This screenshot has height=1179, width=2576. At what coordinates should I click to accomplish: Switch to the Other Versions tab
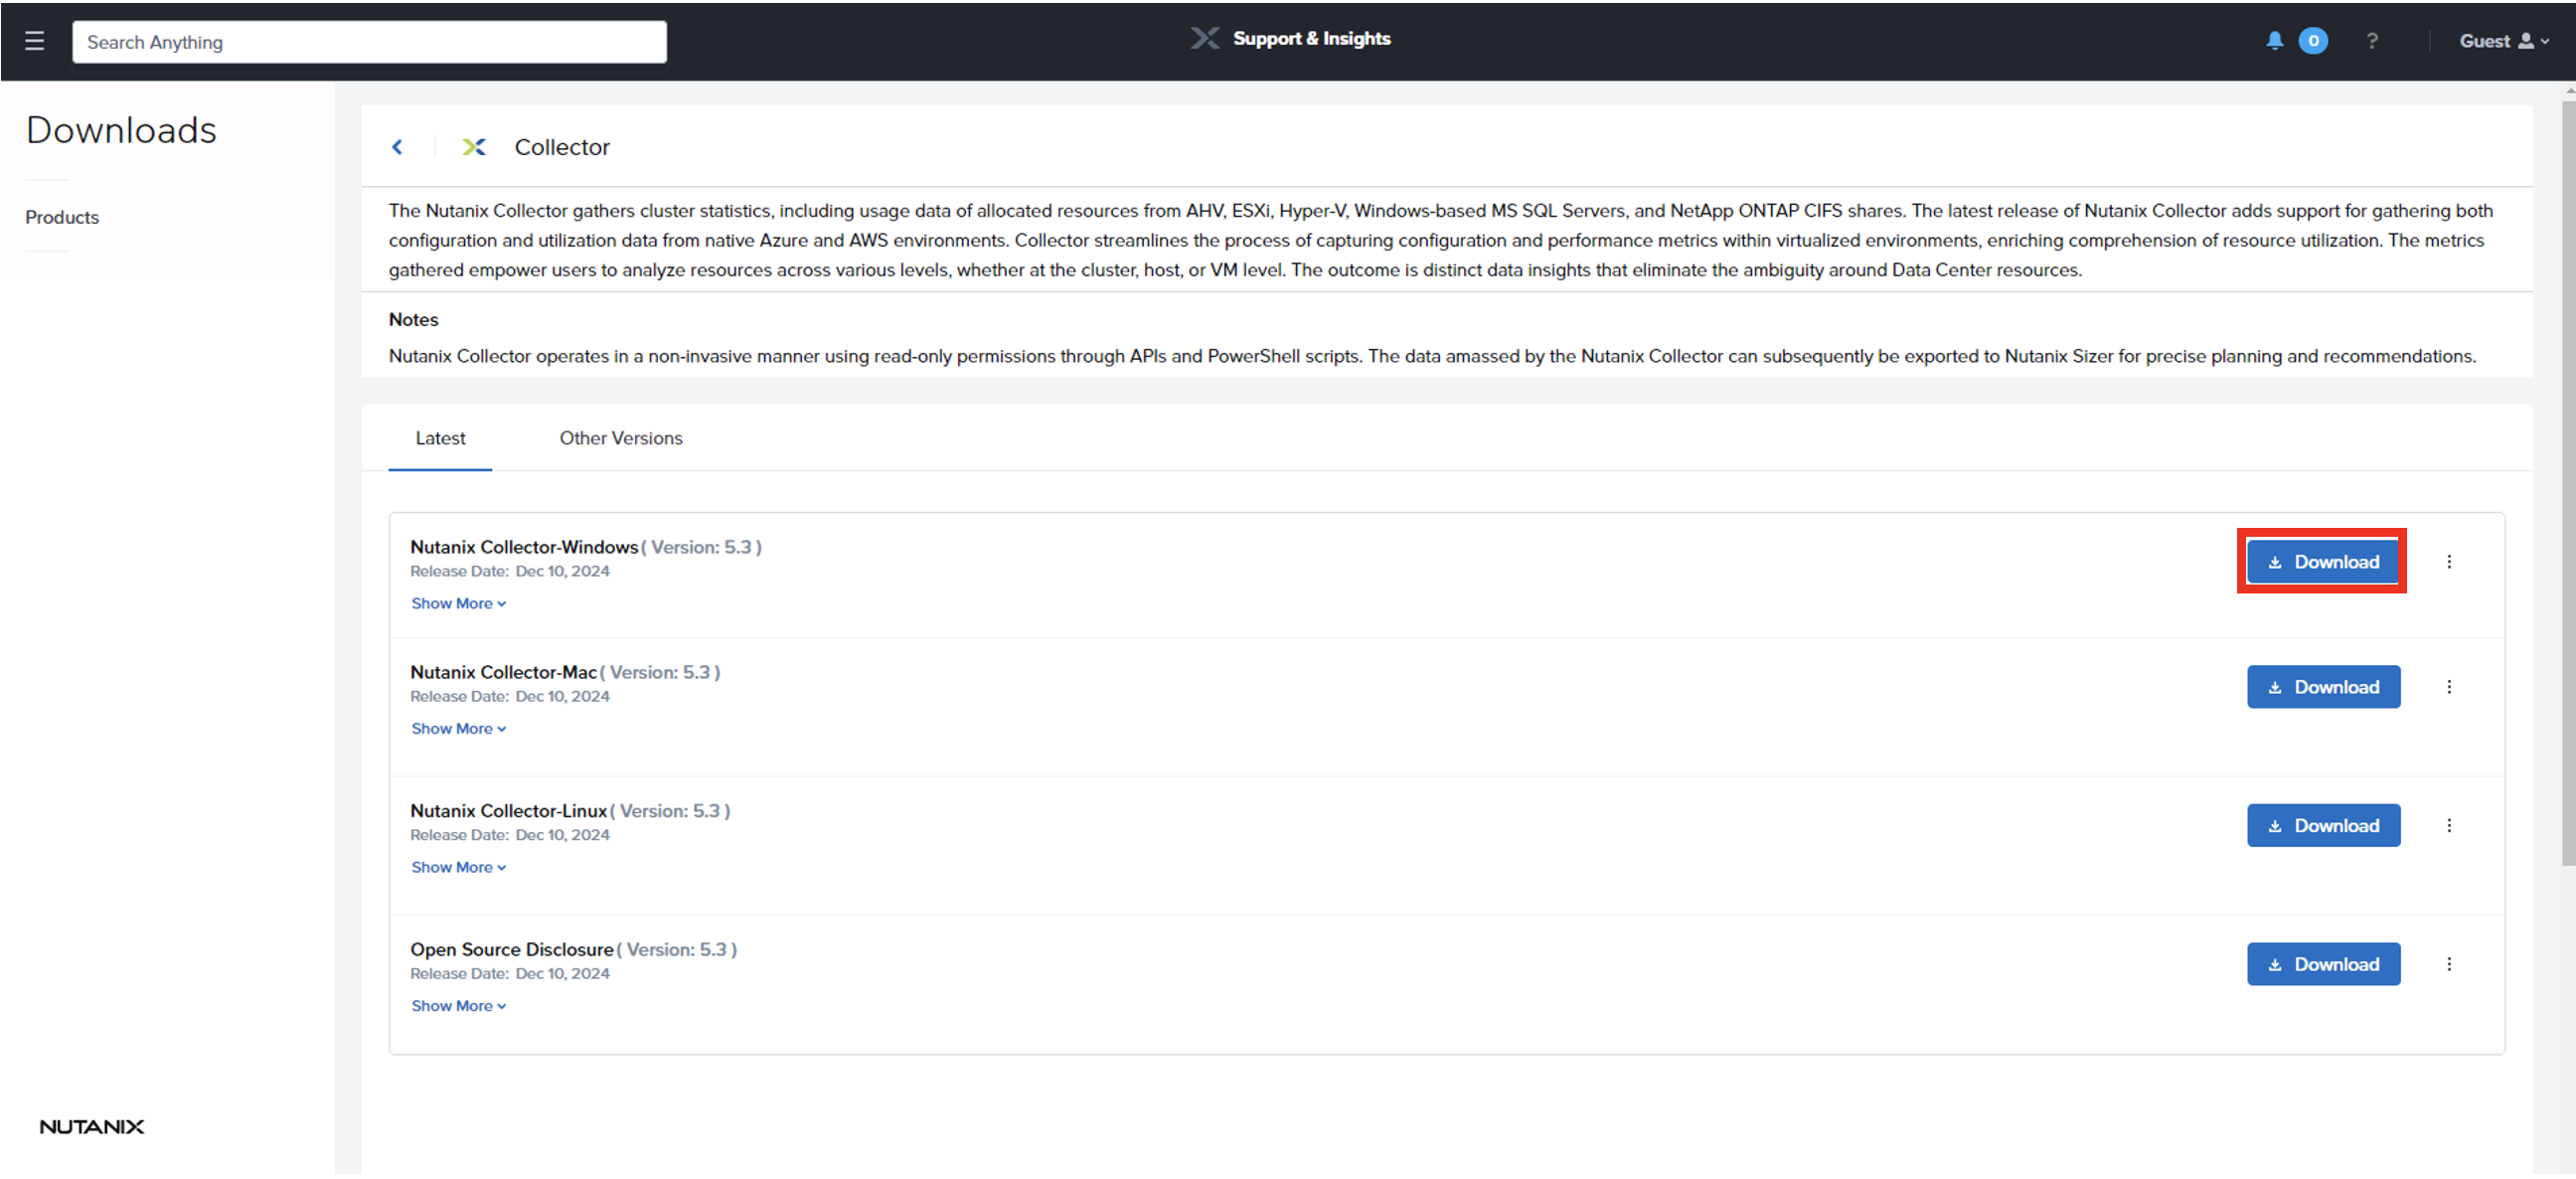click(x=620, y=438)
